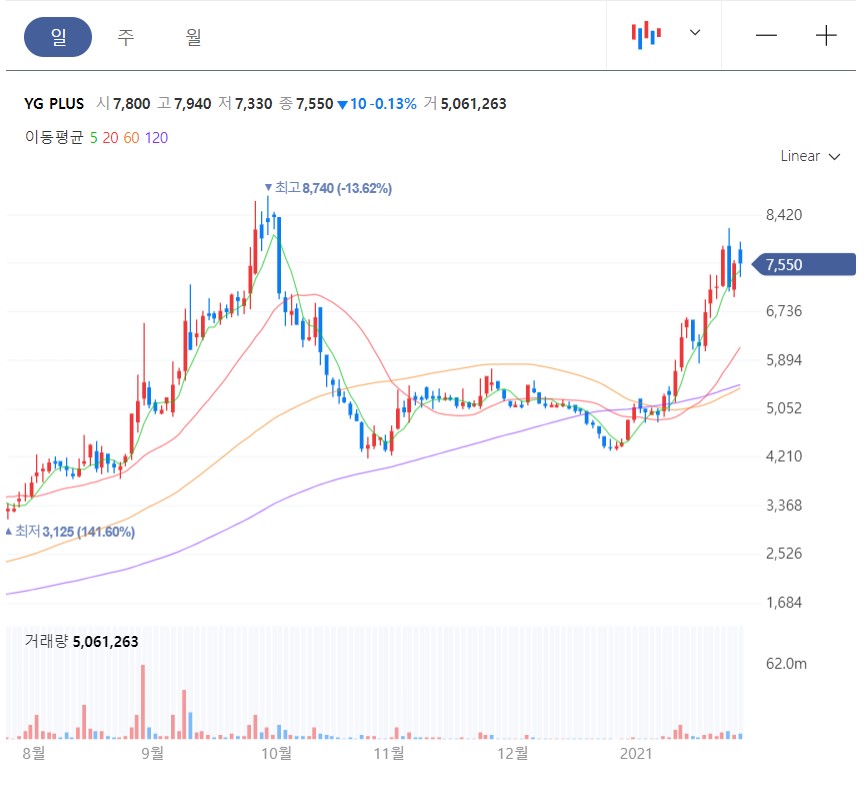
Task: Zoom out the chart with minus icon
Action: coord(766,35)
